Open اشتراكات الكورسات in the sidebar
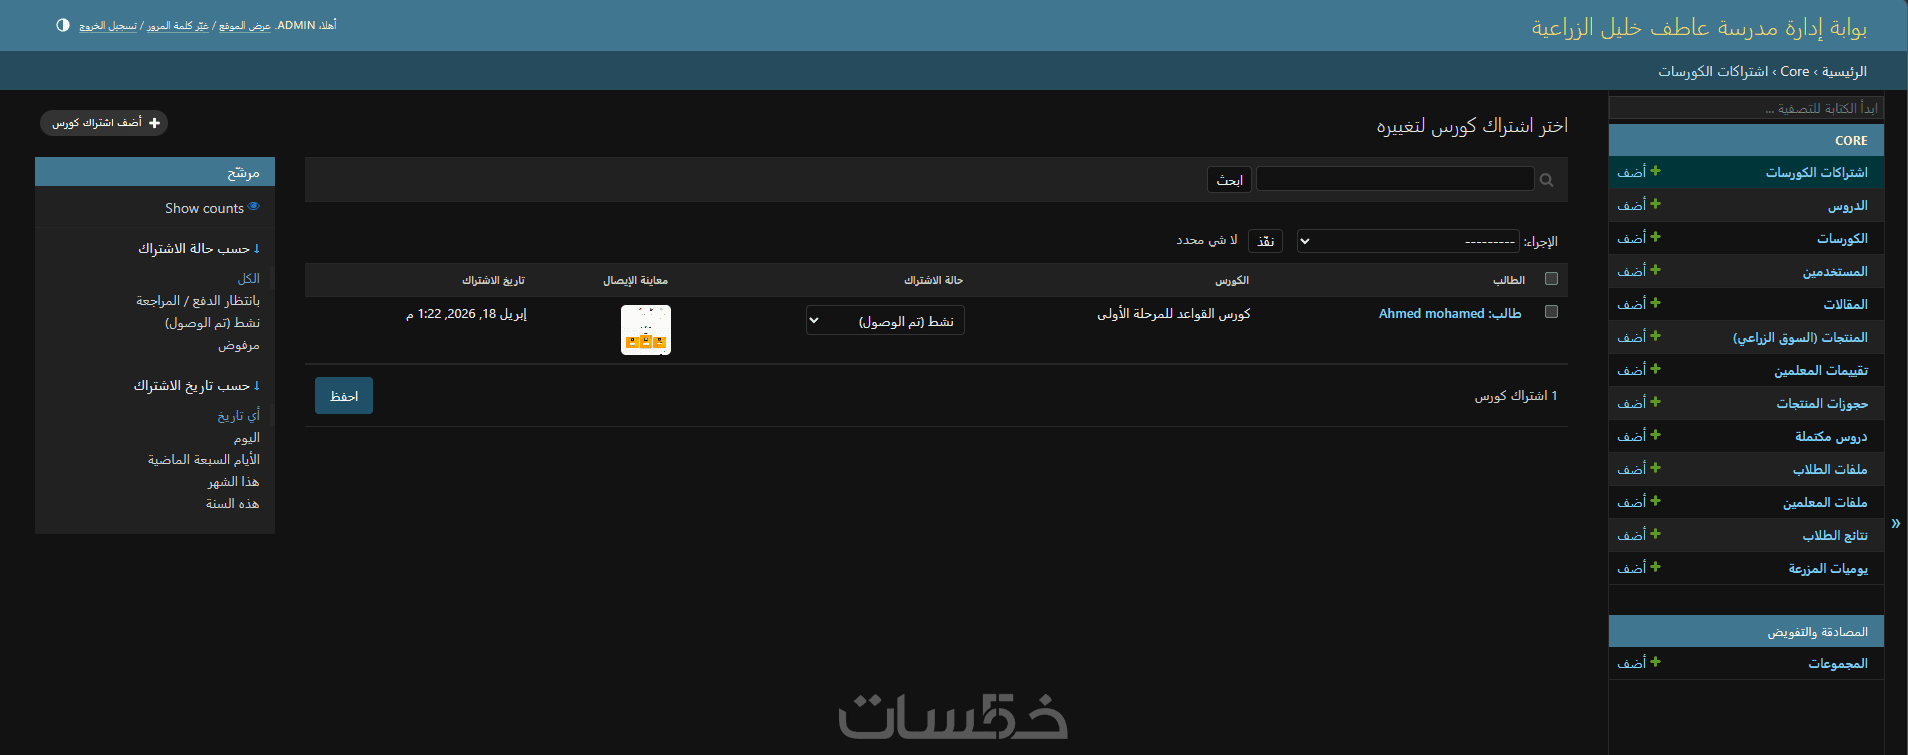The image size is (1908, 755). (1816, 173)
